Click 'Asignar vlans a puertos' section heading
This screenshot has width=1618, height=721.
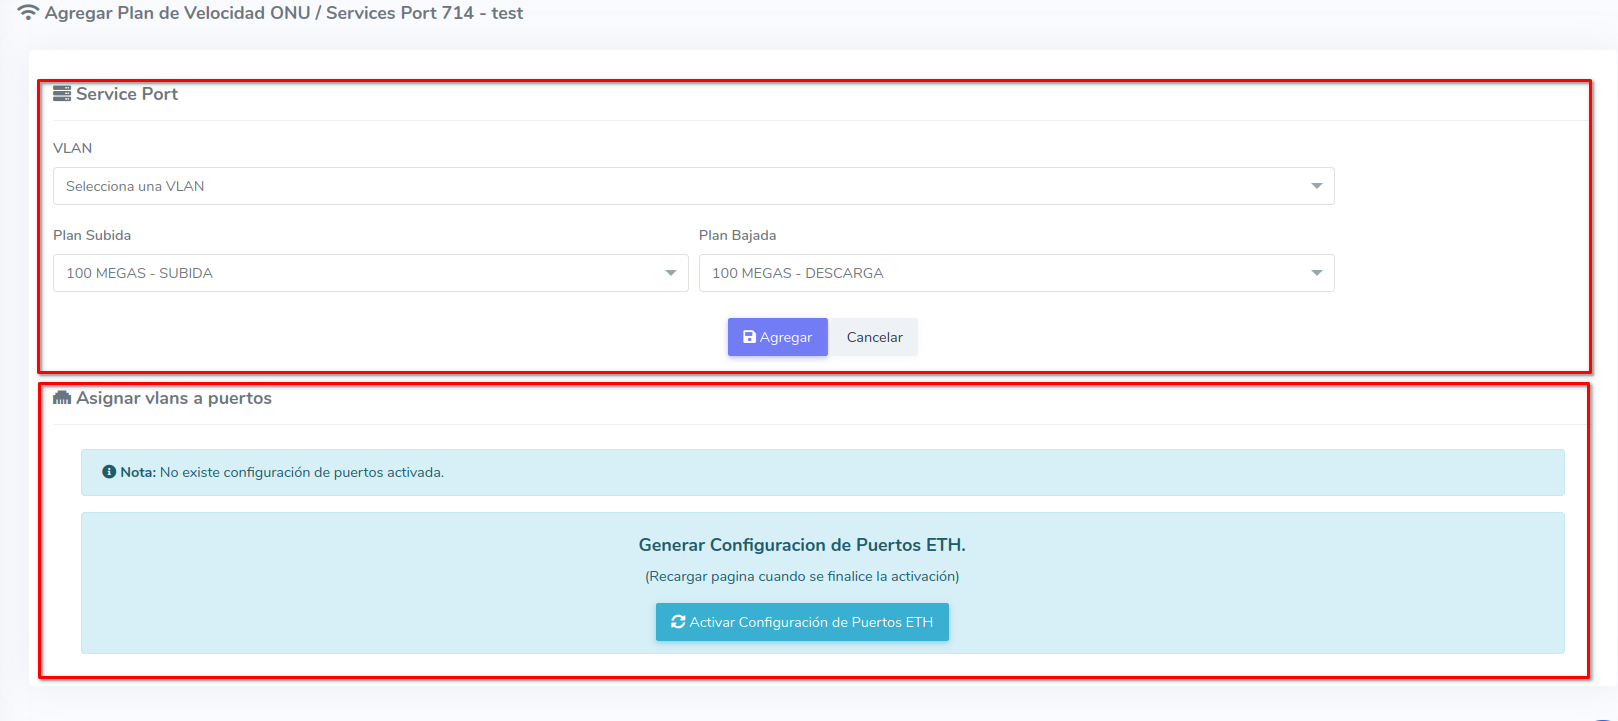pyautogui.click(x=174, y=398)
